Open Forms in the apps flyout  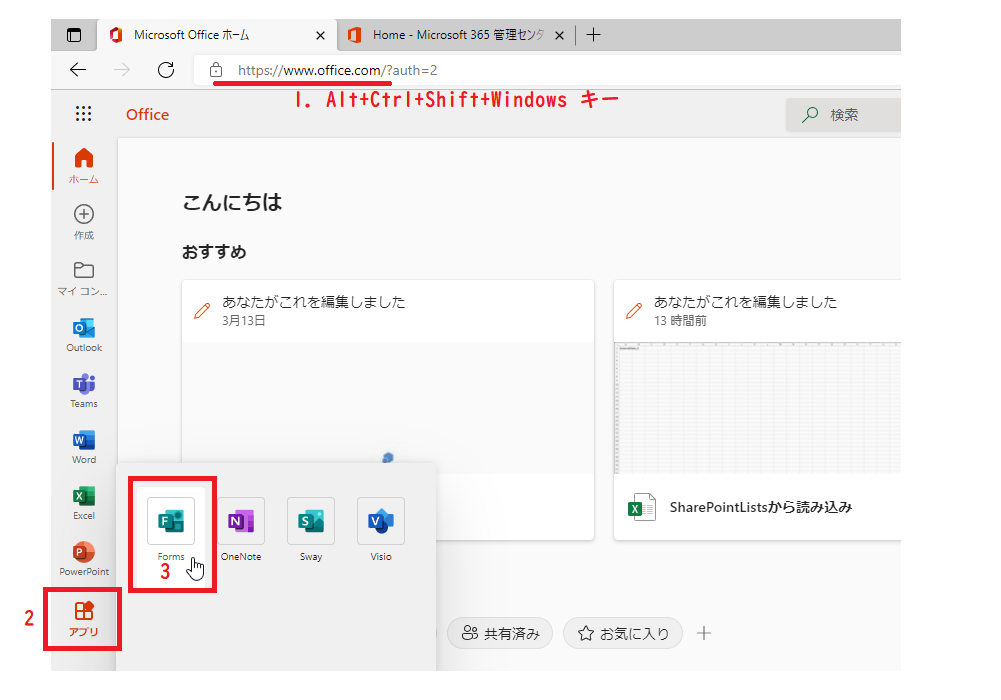(170, 529)
